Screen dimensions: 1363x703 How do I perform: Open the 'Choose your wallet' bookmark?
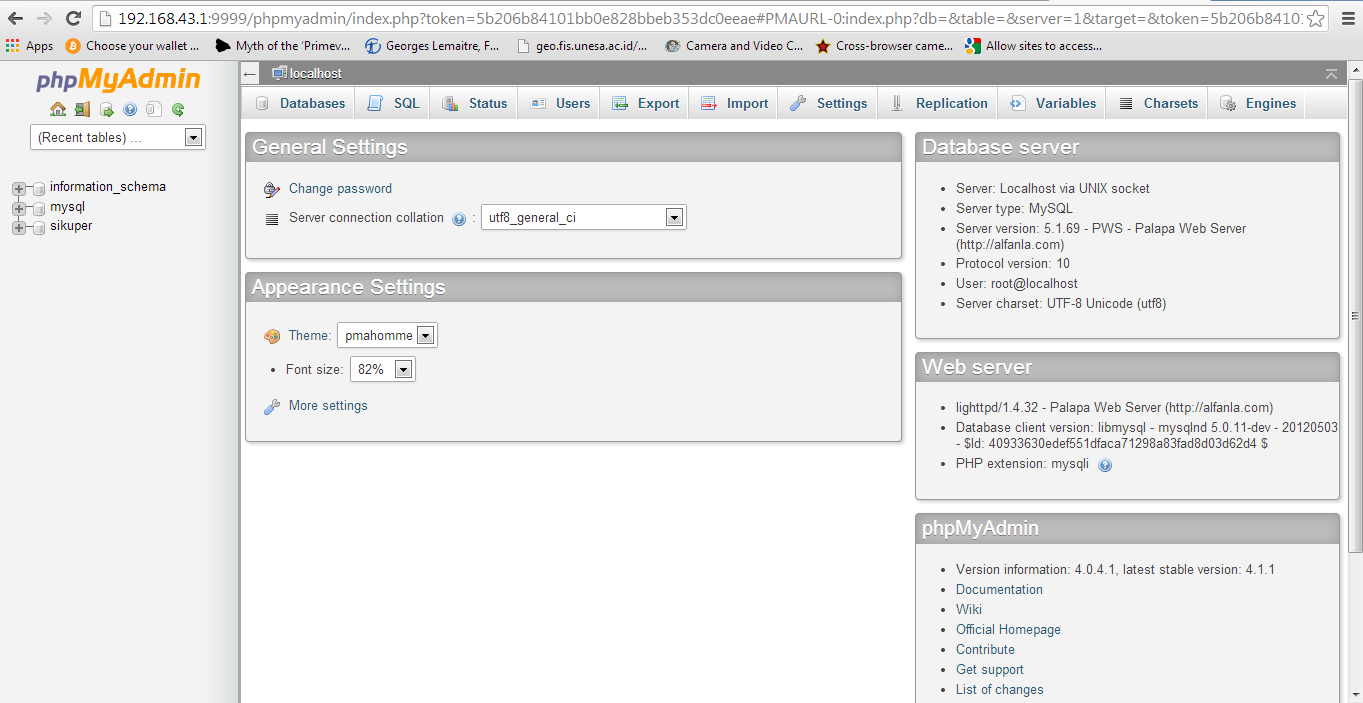133,46
